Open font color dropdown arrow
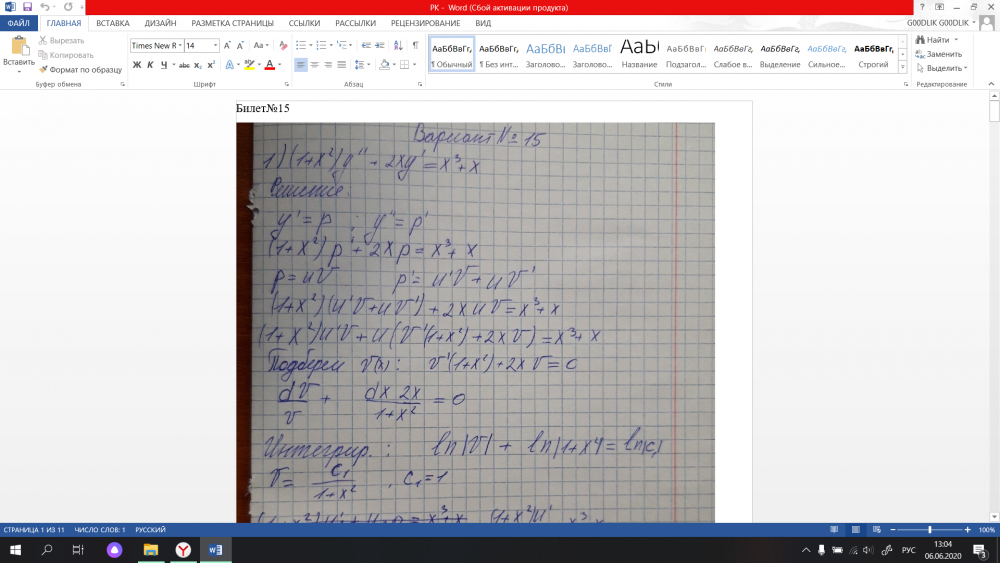 279,64
